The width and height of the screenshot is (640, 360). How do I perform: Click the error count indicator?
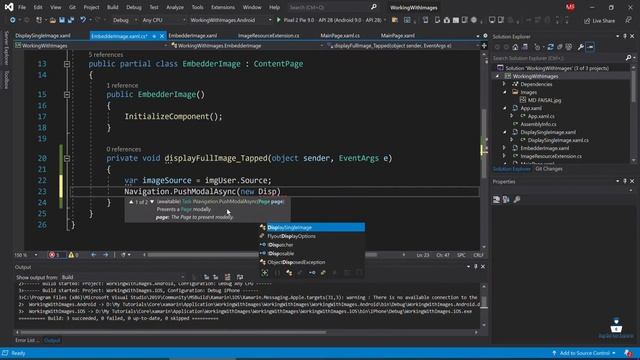[x=55, y=255]
